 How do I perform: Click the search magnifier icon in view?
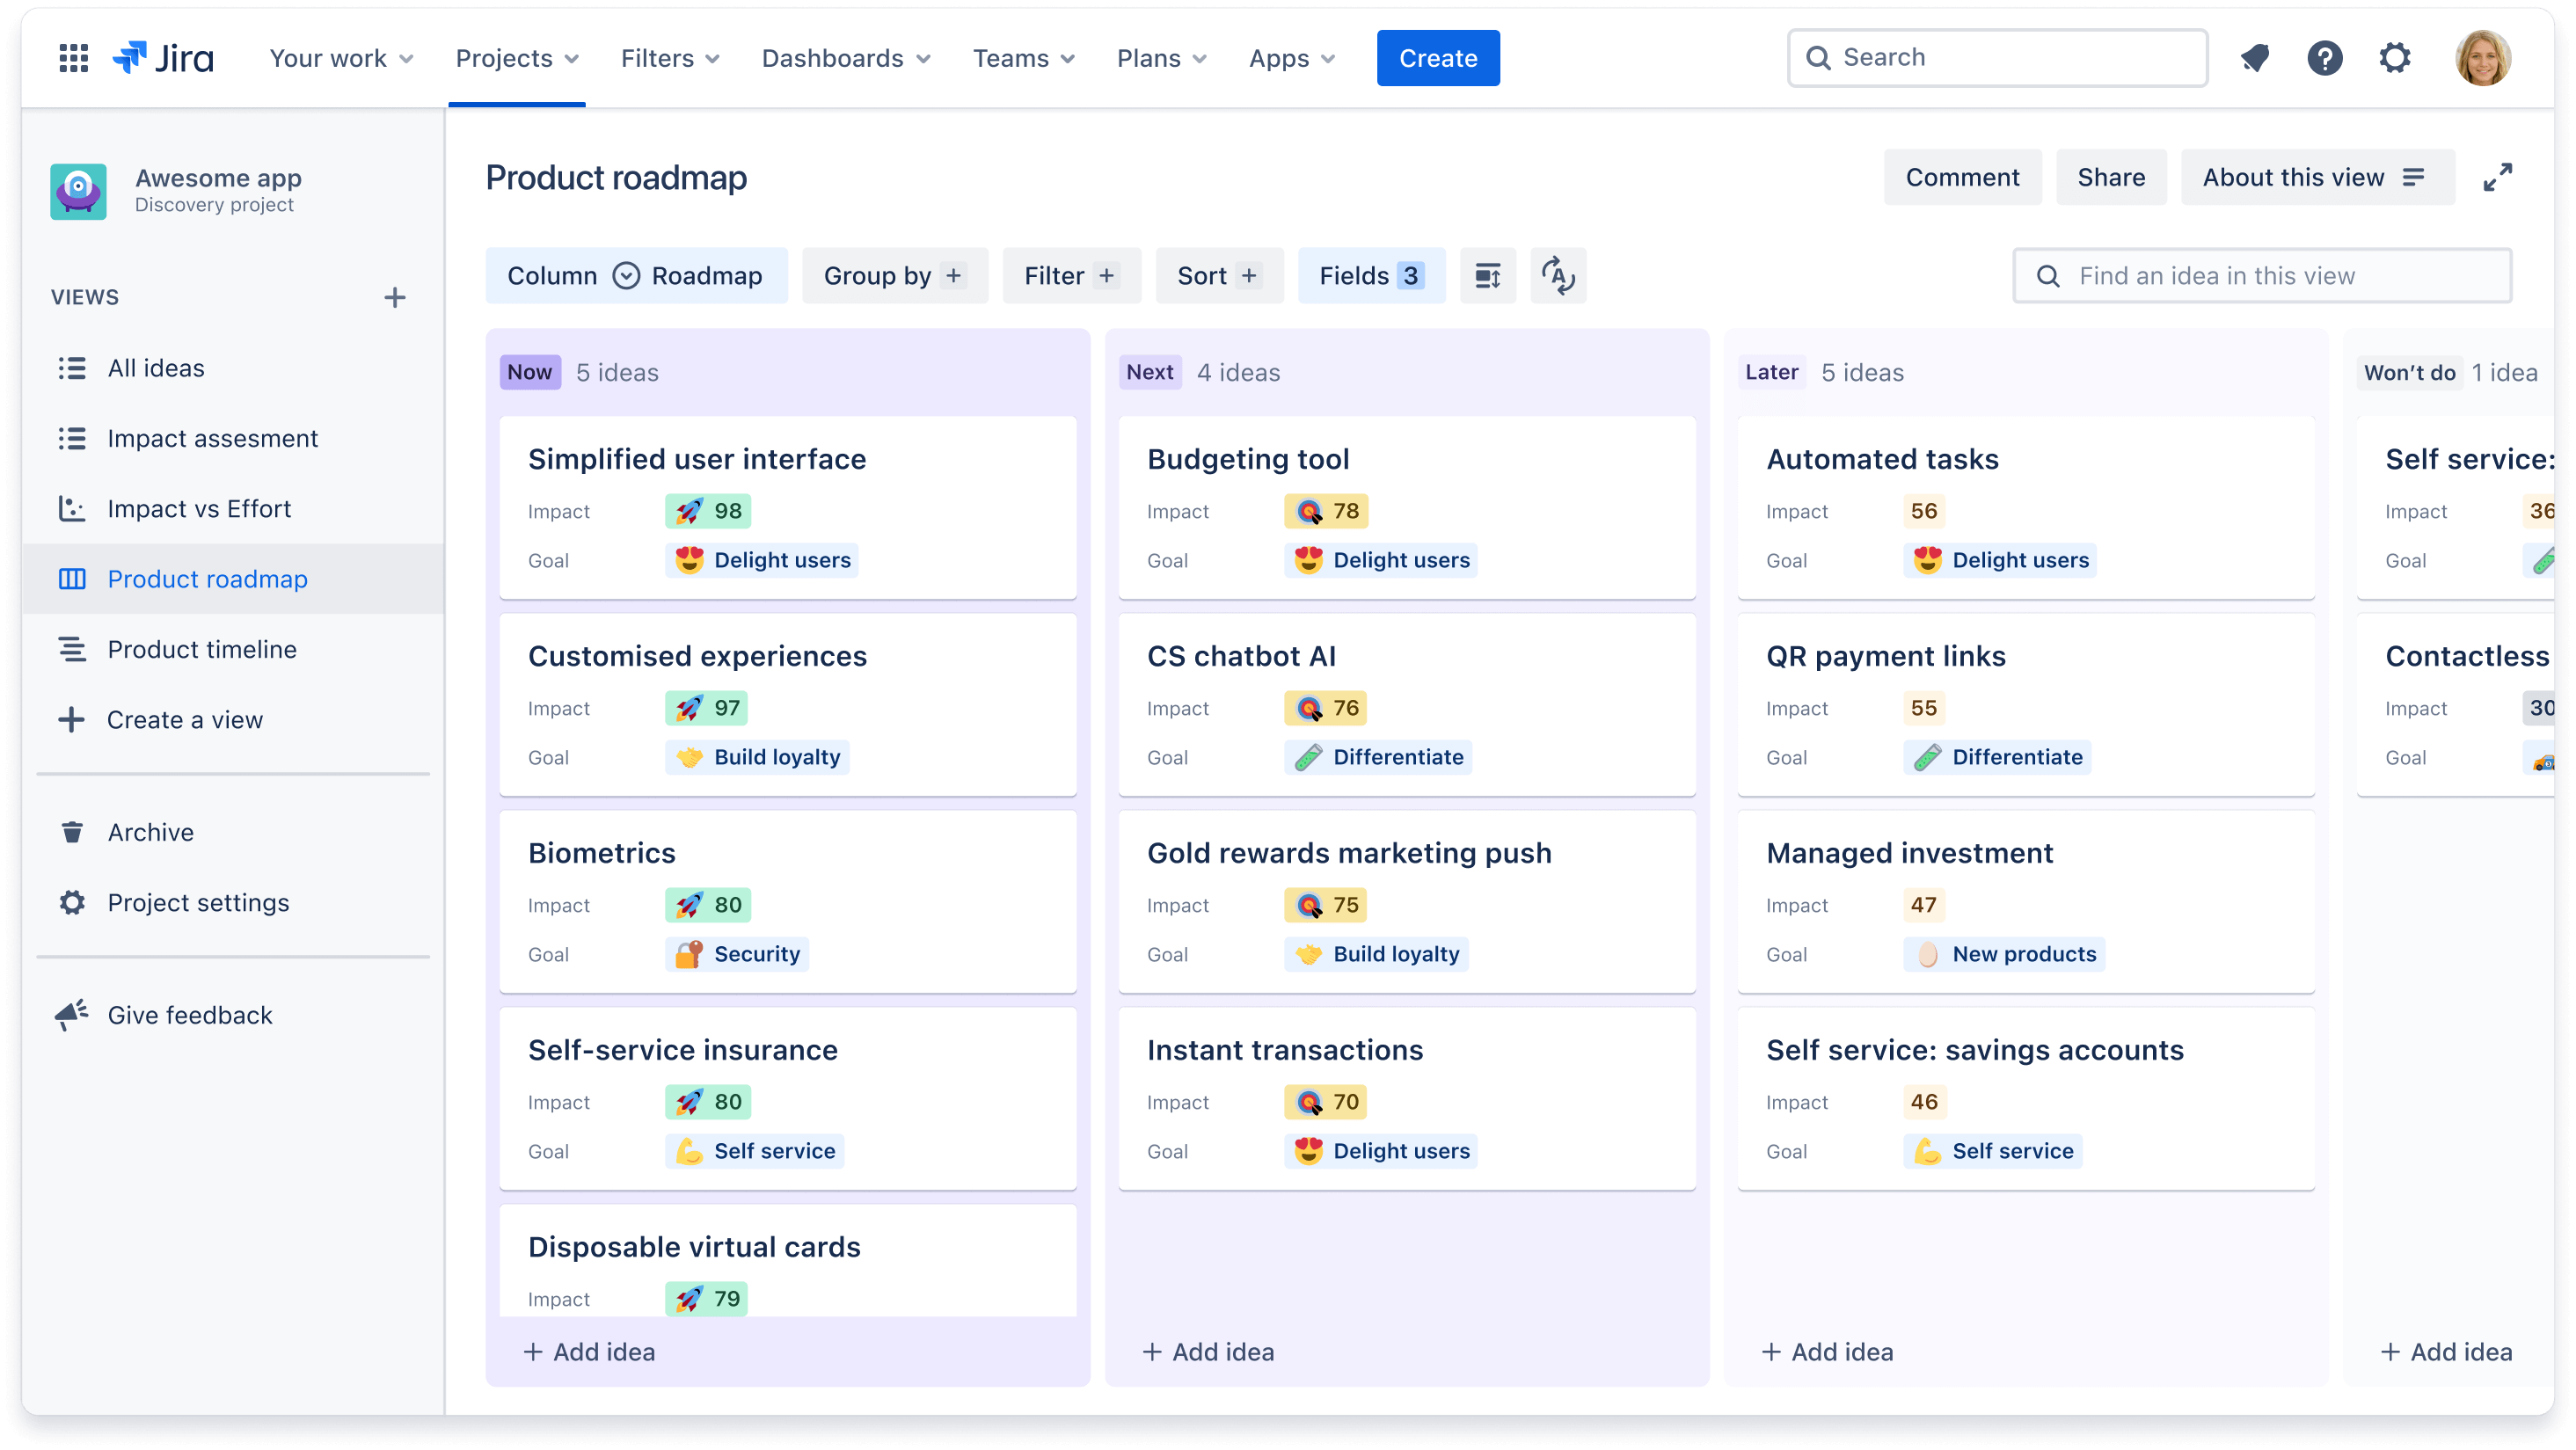click(x=2049, y=276)
